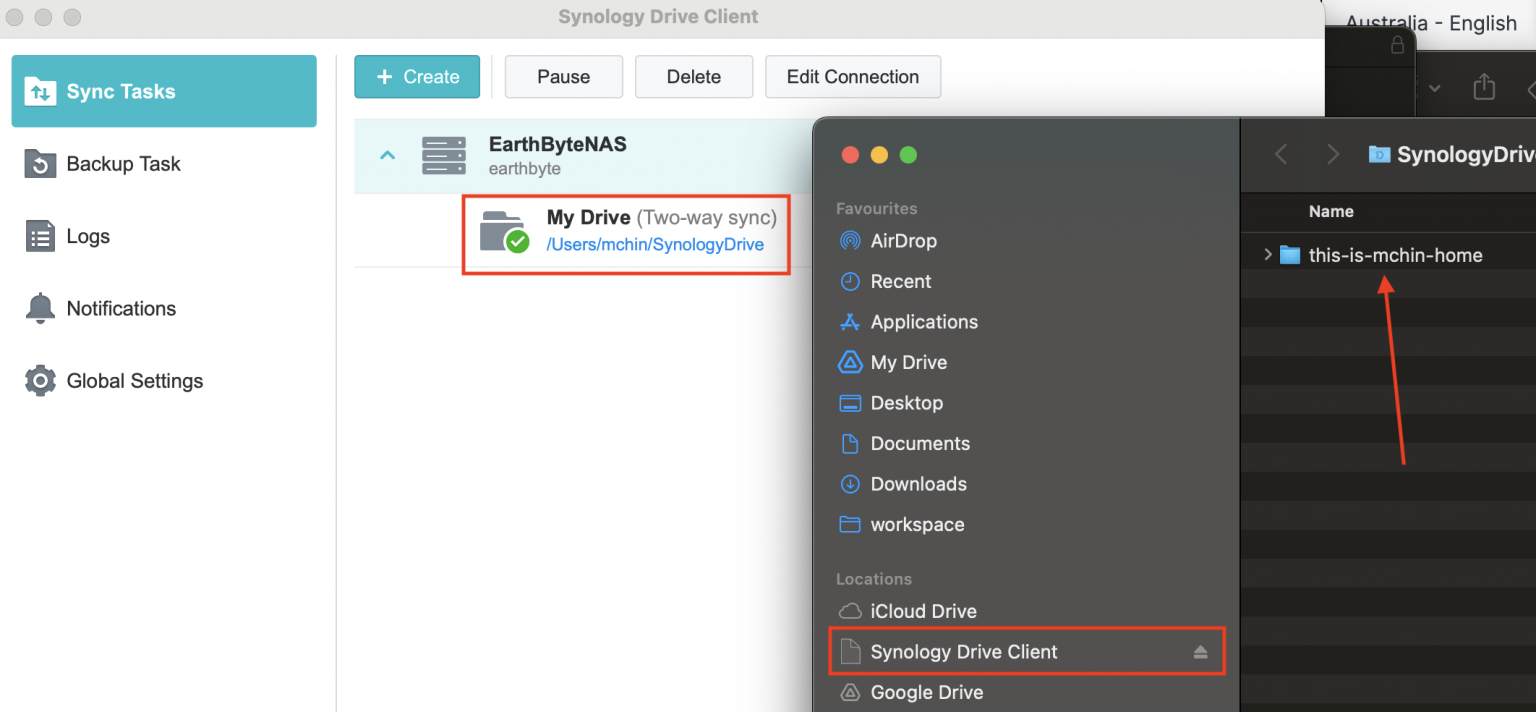Viewport: 1536px width, 712px height.
Task: Collapse the EarthByteNAS connection entry
Action: coord(388,155)
